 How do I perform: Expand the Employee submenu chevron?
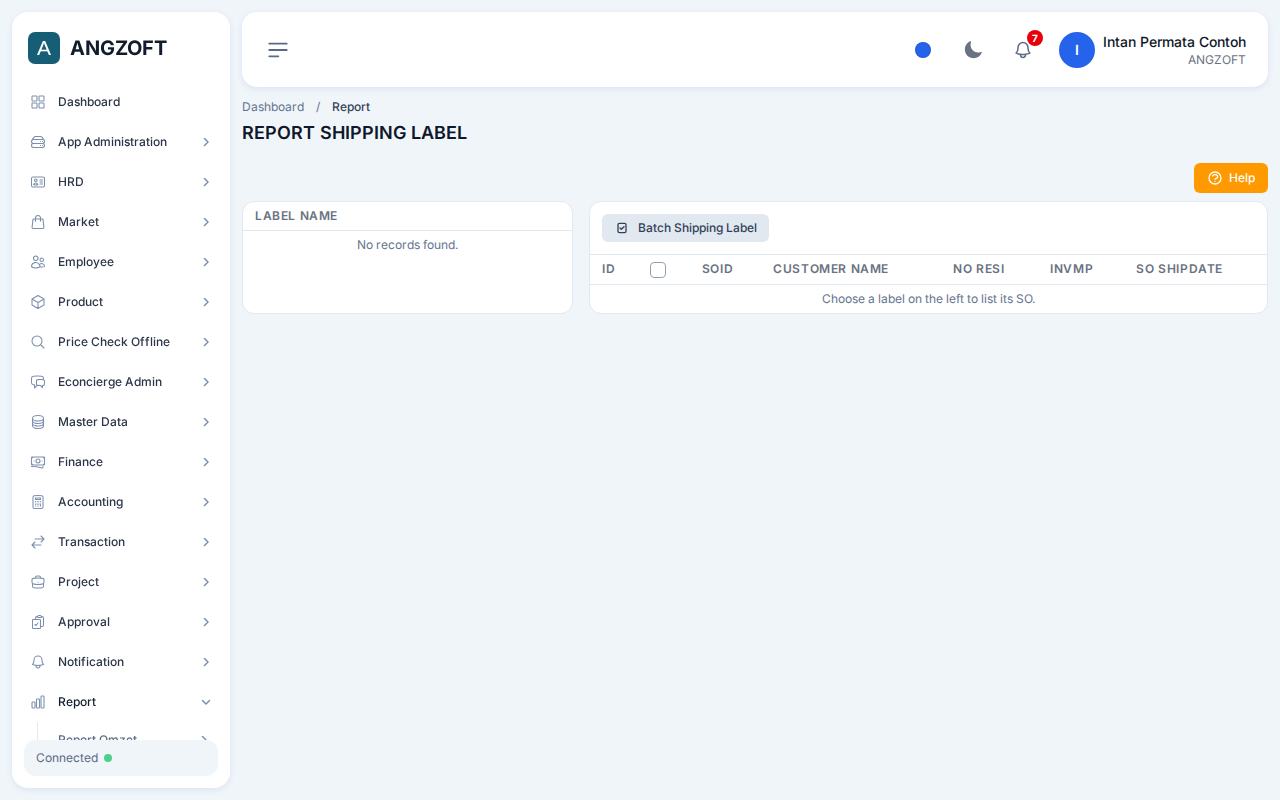click(x=206, y=262)
